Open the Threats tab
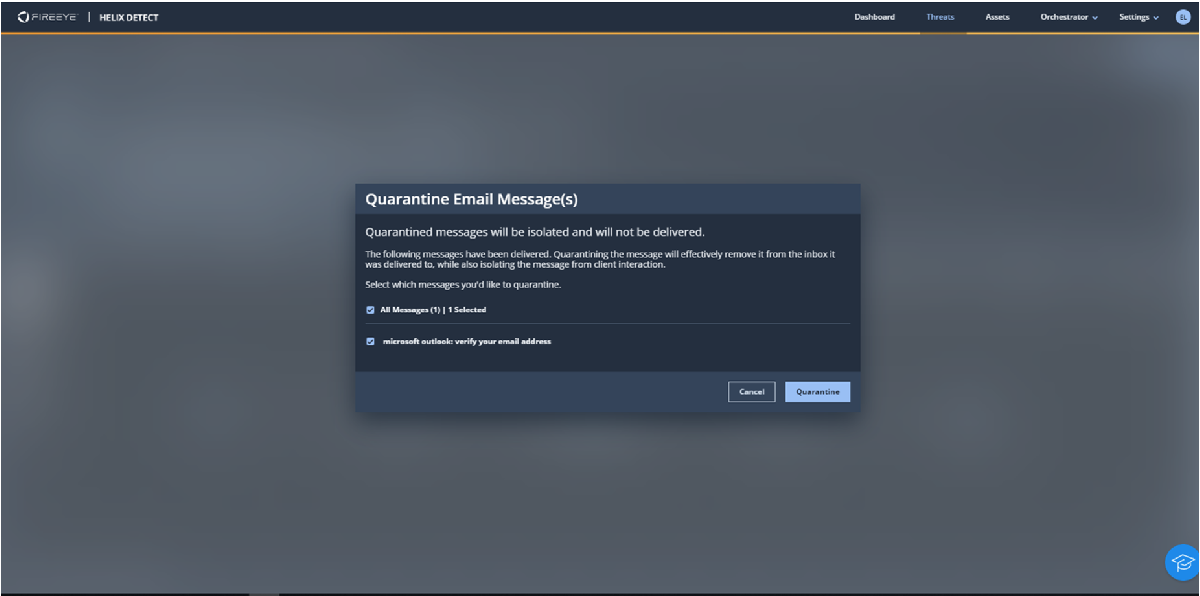Screen dimensions: 1200x596 pyautogui.click(x=940, y=17)
